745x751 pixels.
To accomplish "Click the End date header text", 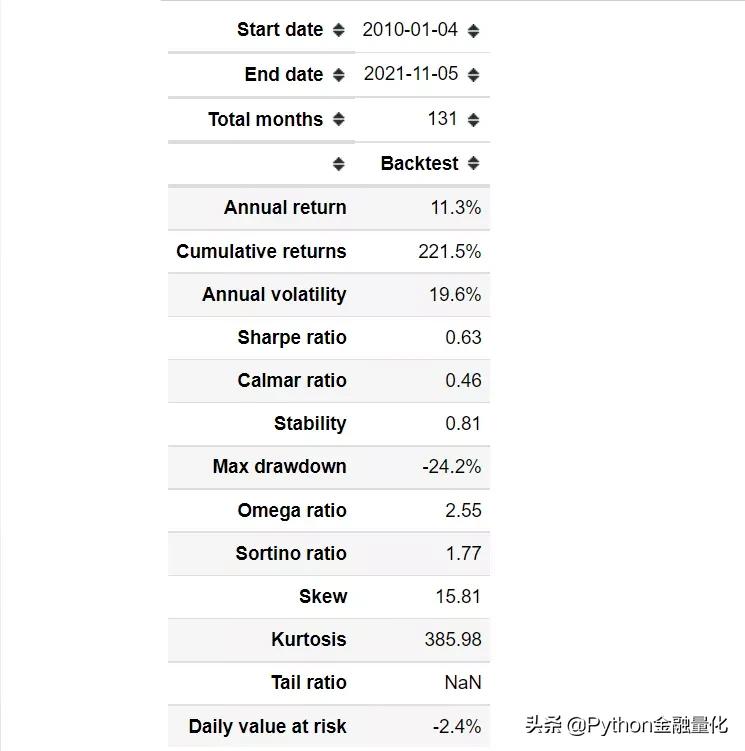I will [x=283, y=75].
